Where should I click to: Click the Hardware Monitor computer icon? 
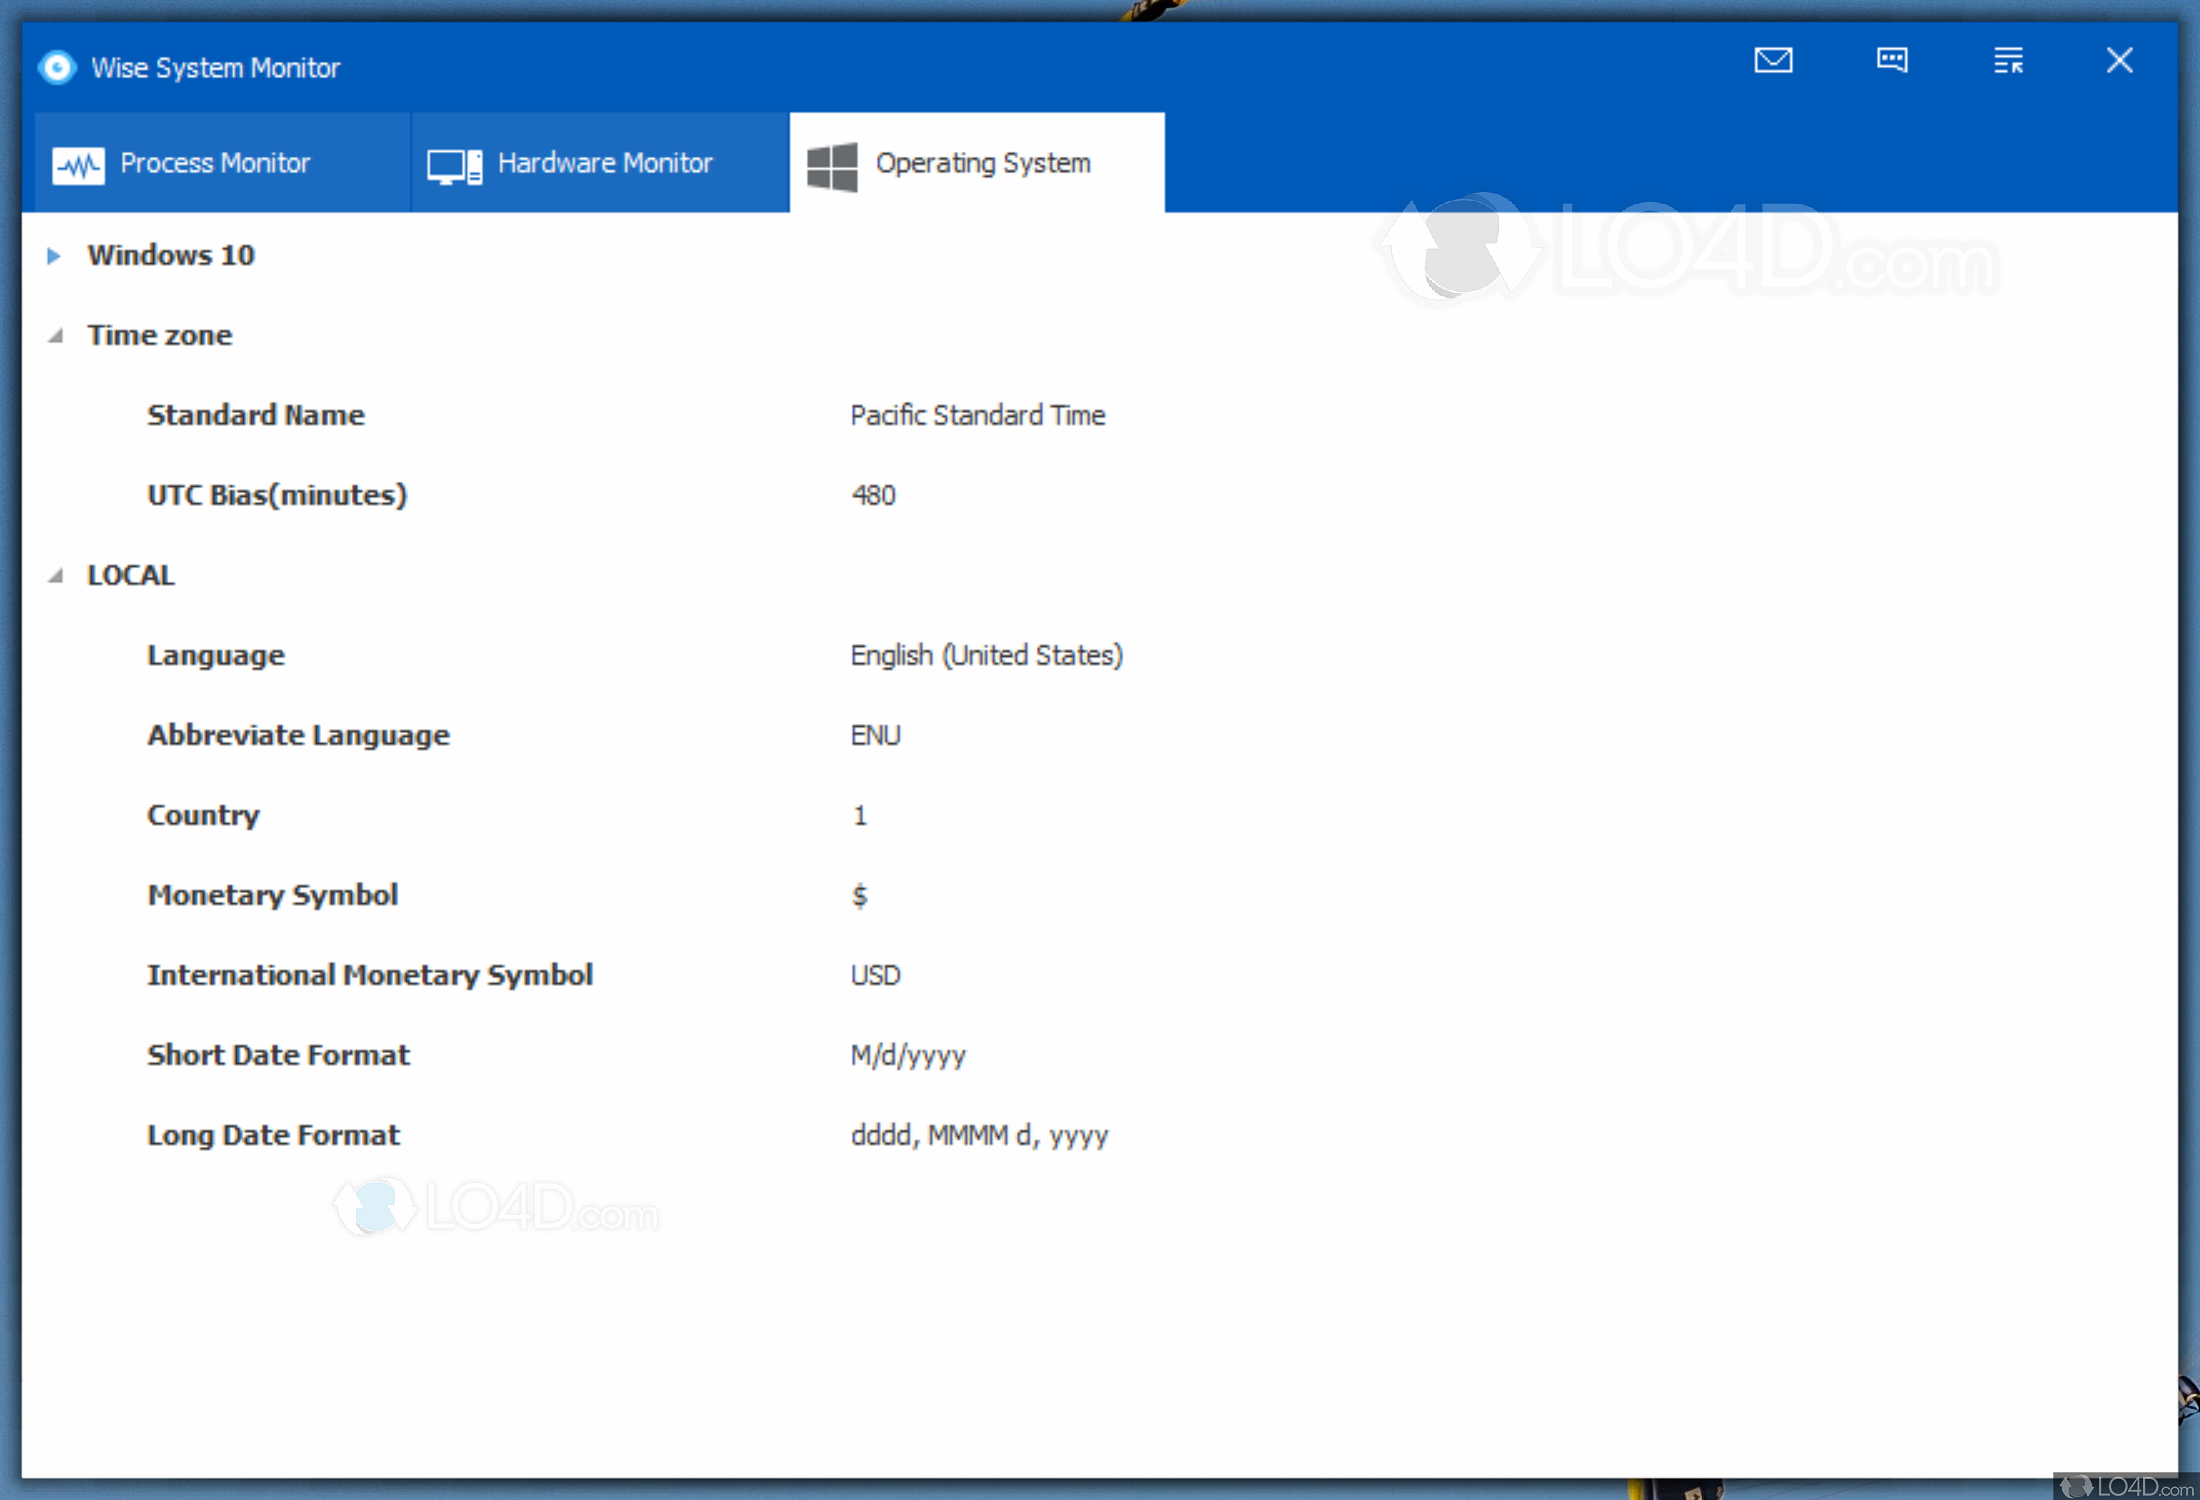(454, 165)
